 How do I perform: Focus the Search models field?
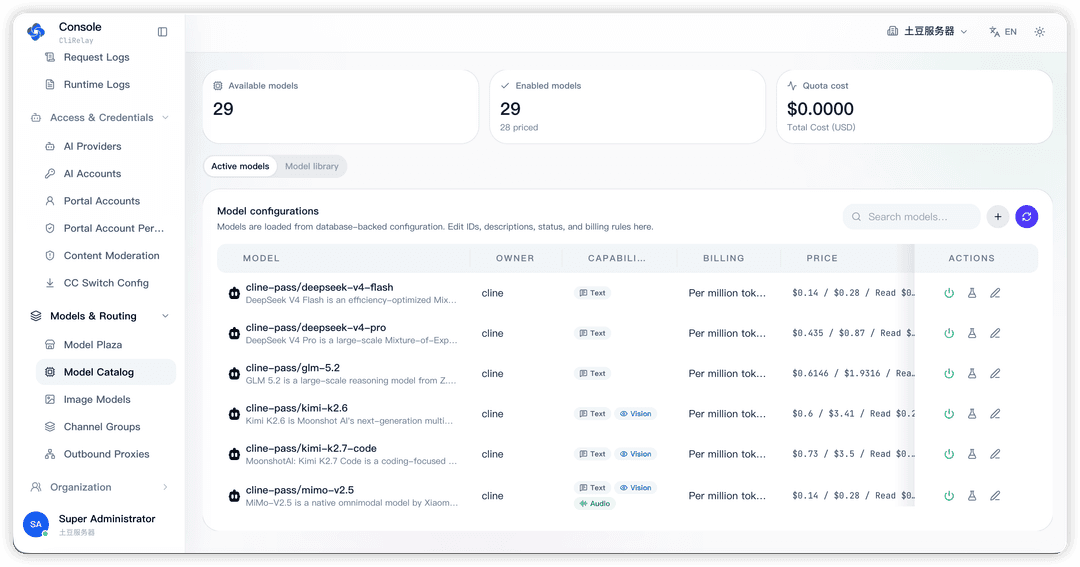click(911, 216)
